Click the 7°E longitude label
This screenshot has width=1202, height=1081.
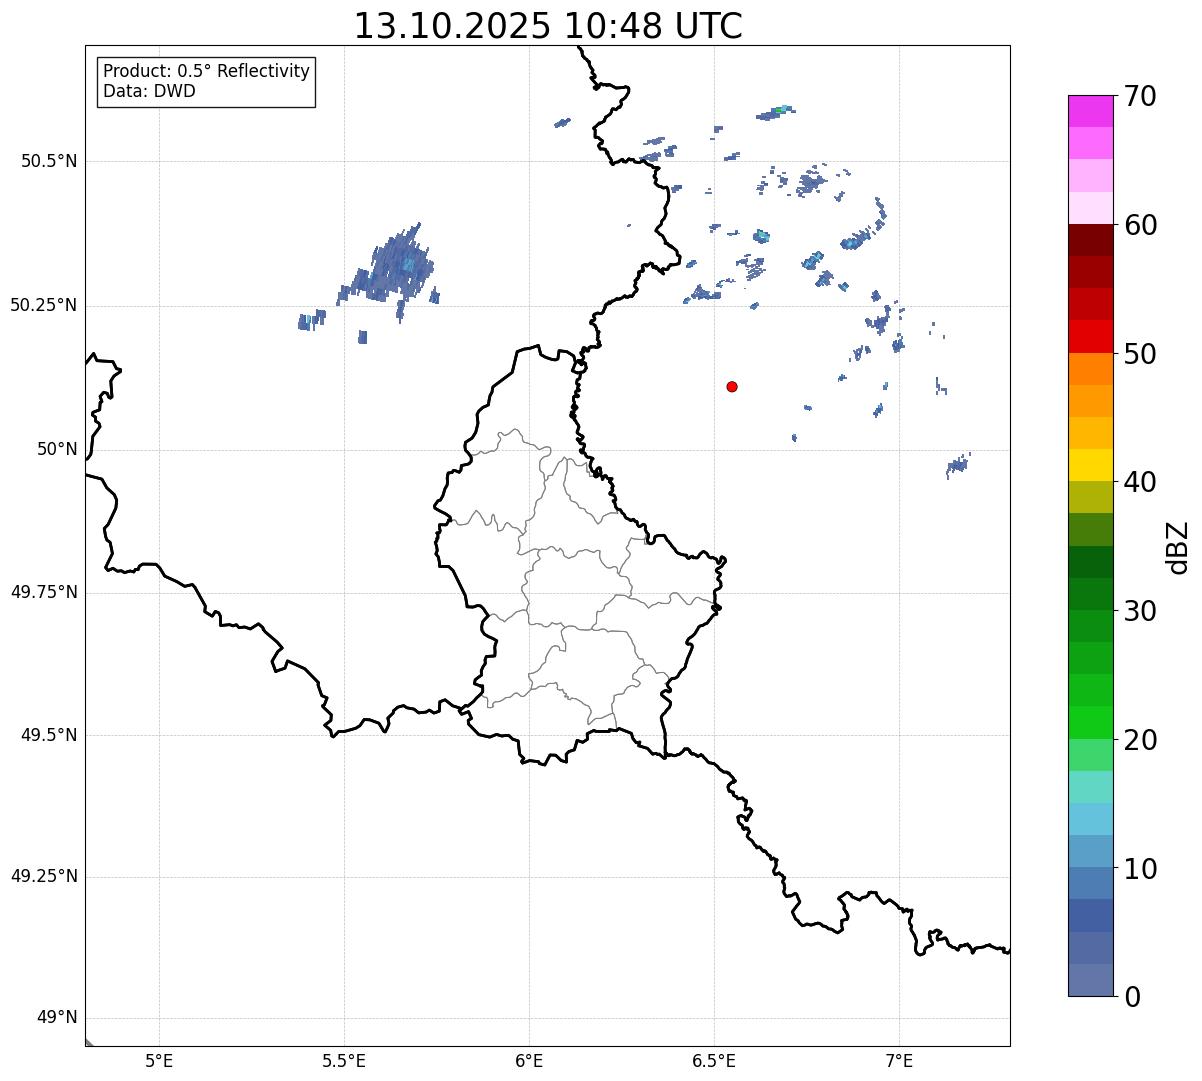point(899,1060)
